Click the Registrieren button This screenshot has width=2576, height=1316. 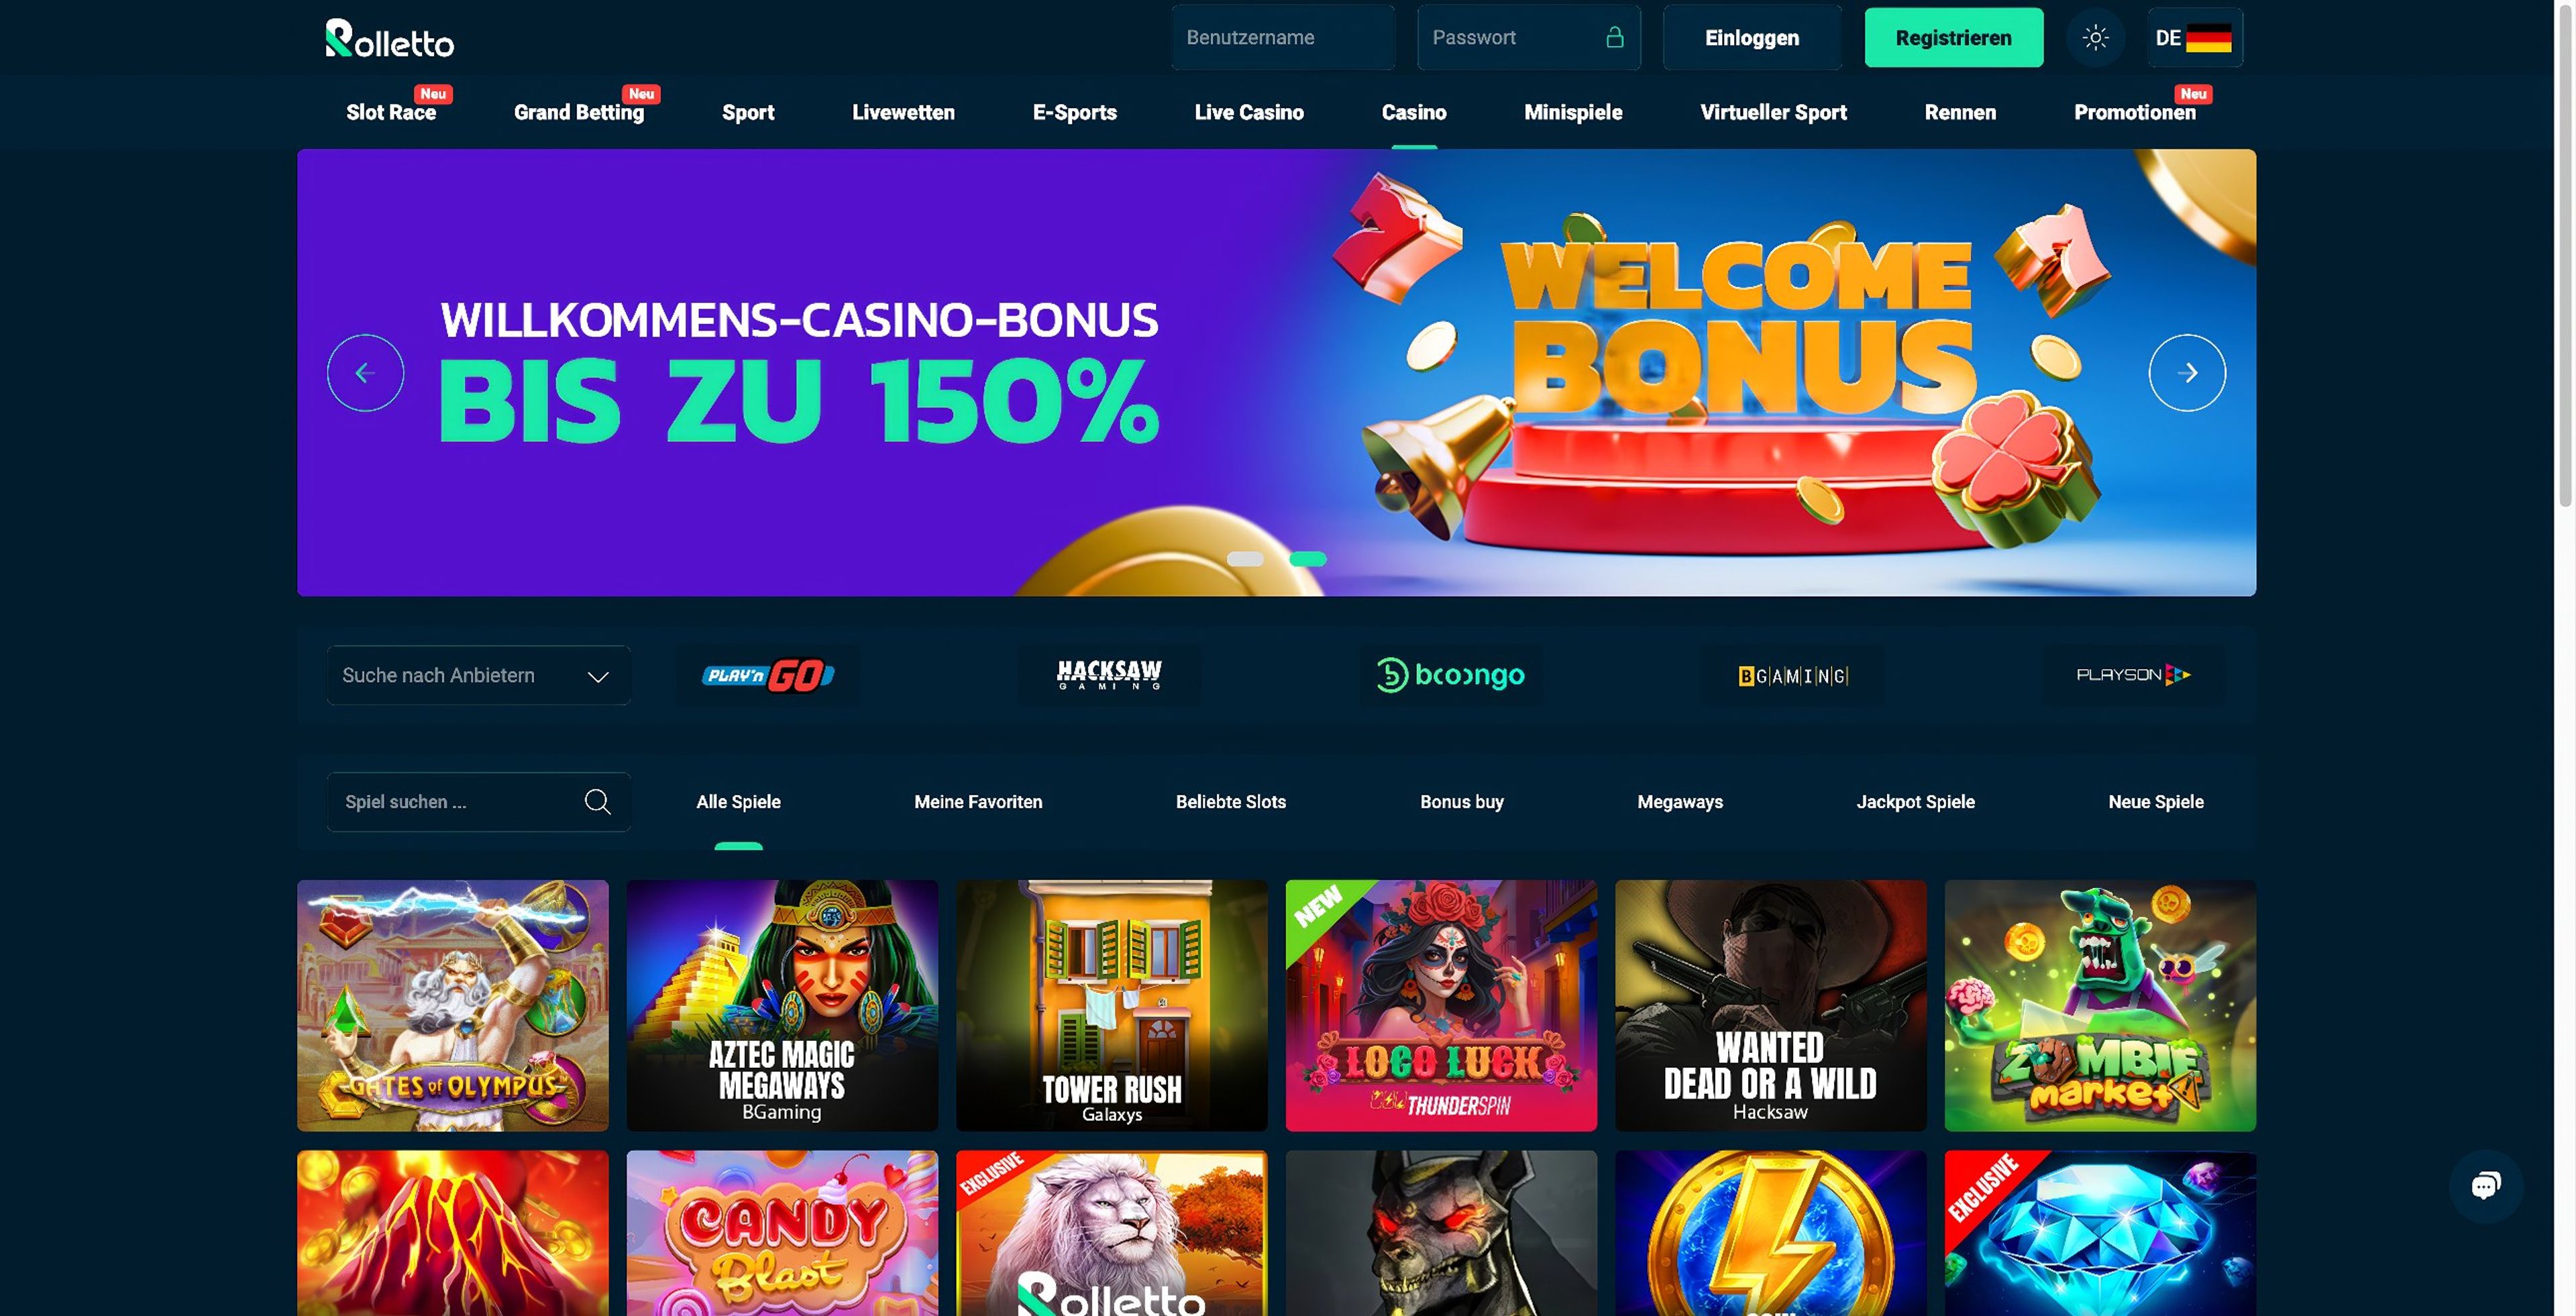pos(1953,38)
